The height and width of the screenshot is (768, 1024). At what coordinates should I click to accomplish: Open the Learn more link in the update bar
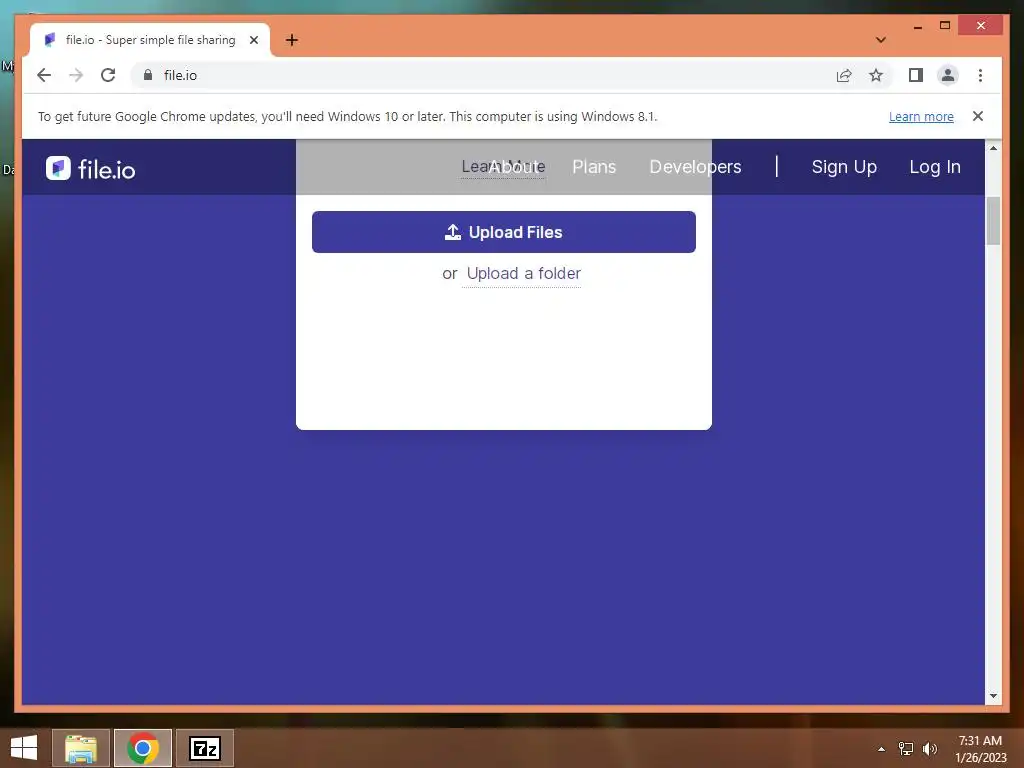point(921,116)
